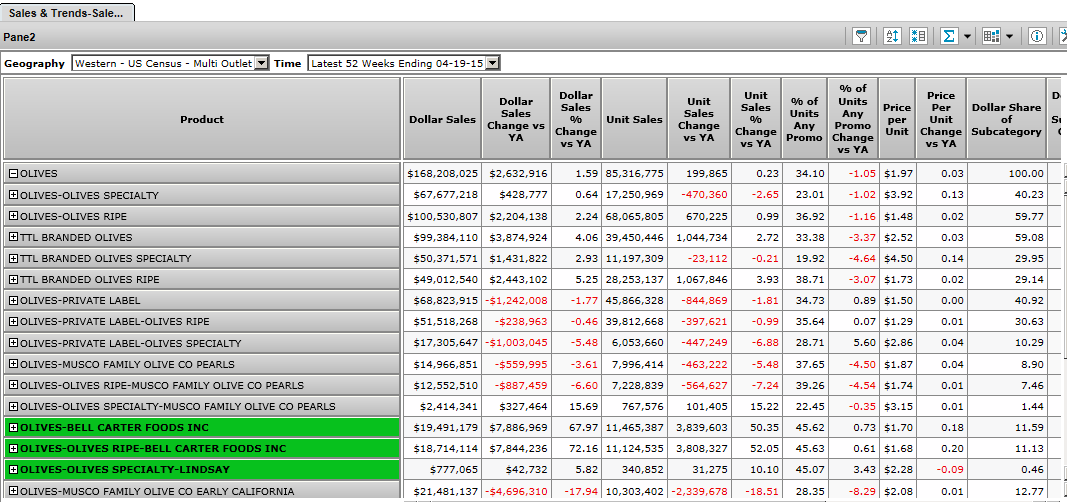Select the Sales & Trends tab
The height and width of the screenshot is (502, 1067).
point(67,13)
